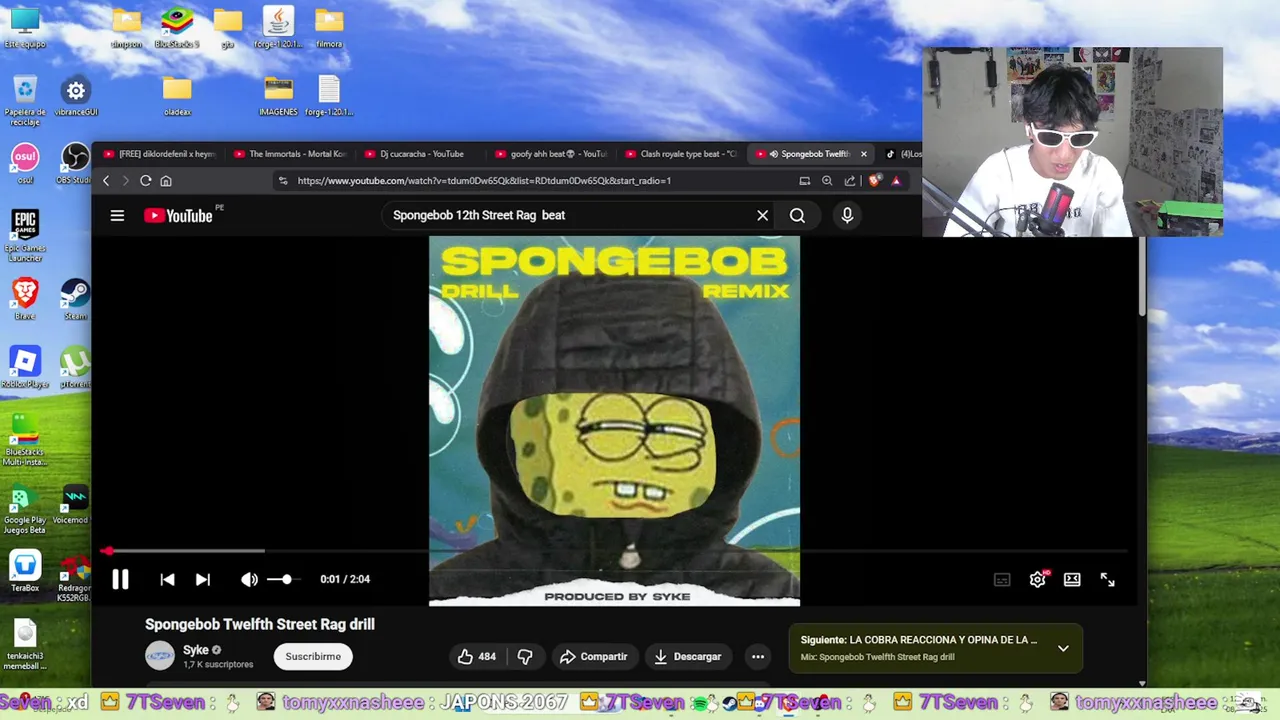Screen dimensions: 1280x720
Task: Select the vibranceGUI desktop icon
Action: point(76,97)
